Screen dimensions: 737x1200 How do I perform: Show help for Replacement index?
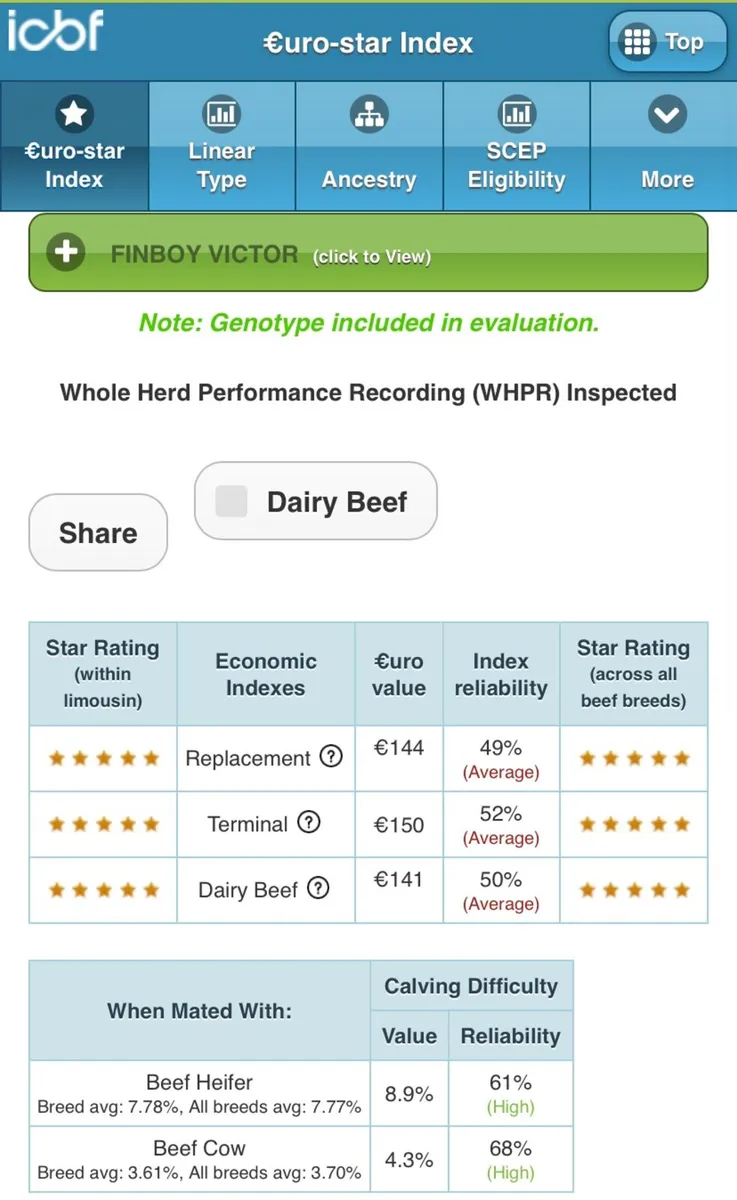click(330, 757)
